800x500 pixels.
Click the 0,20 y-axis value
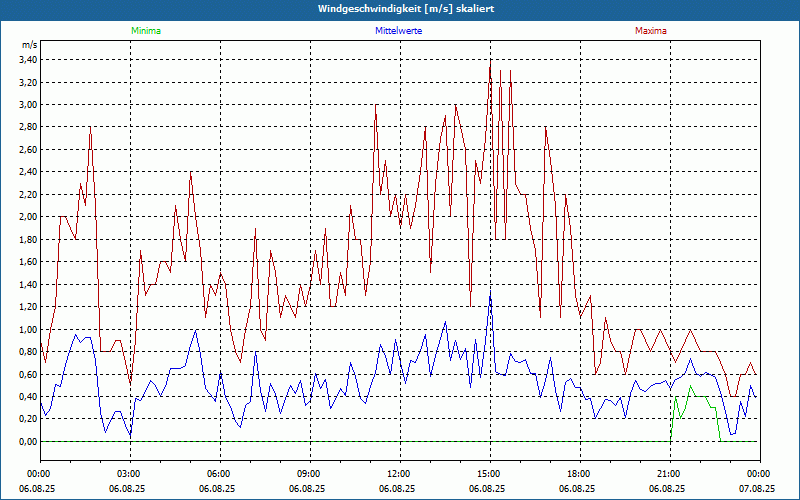[28, 419]
